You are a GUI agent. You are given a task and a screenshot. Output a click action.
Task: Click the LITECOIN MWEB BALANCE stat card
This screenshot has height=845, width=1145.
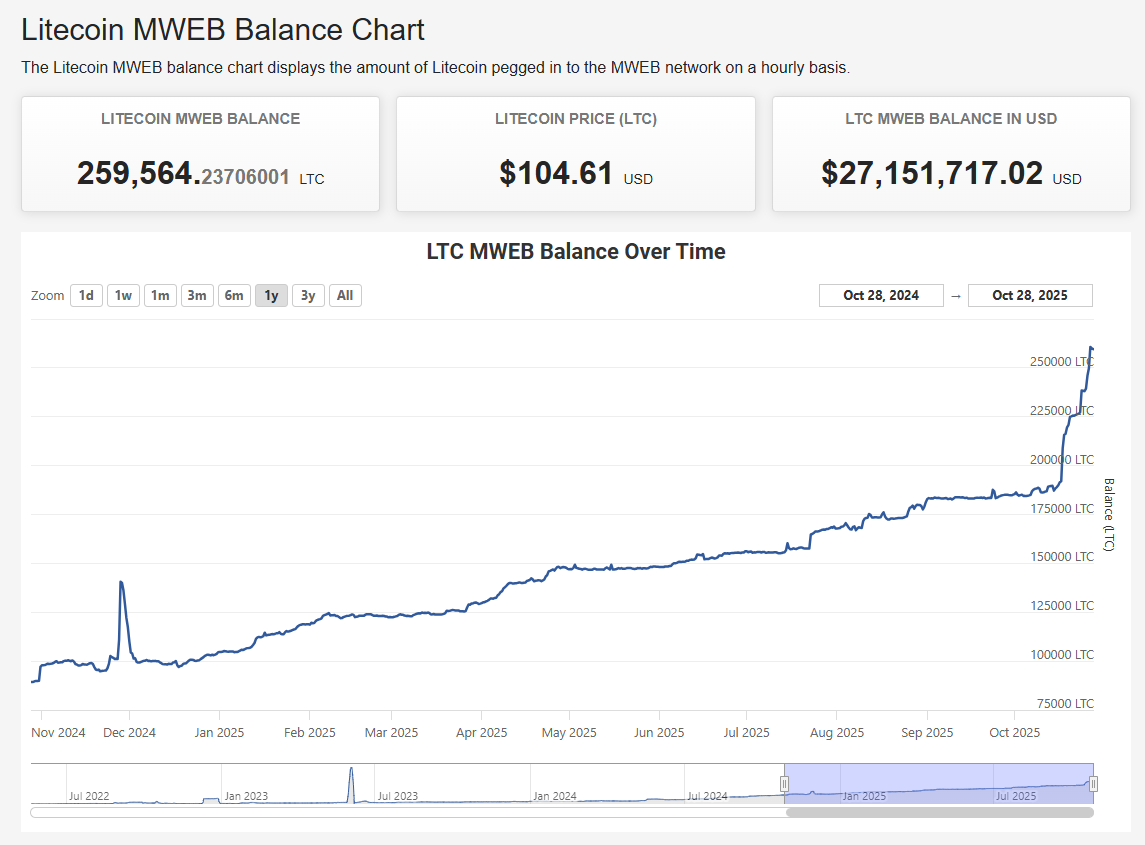point(200,153)
